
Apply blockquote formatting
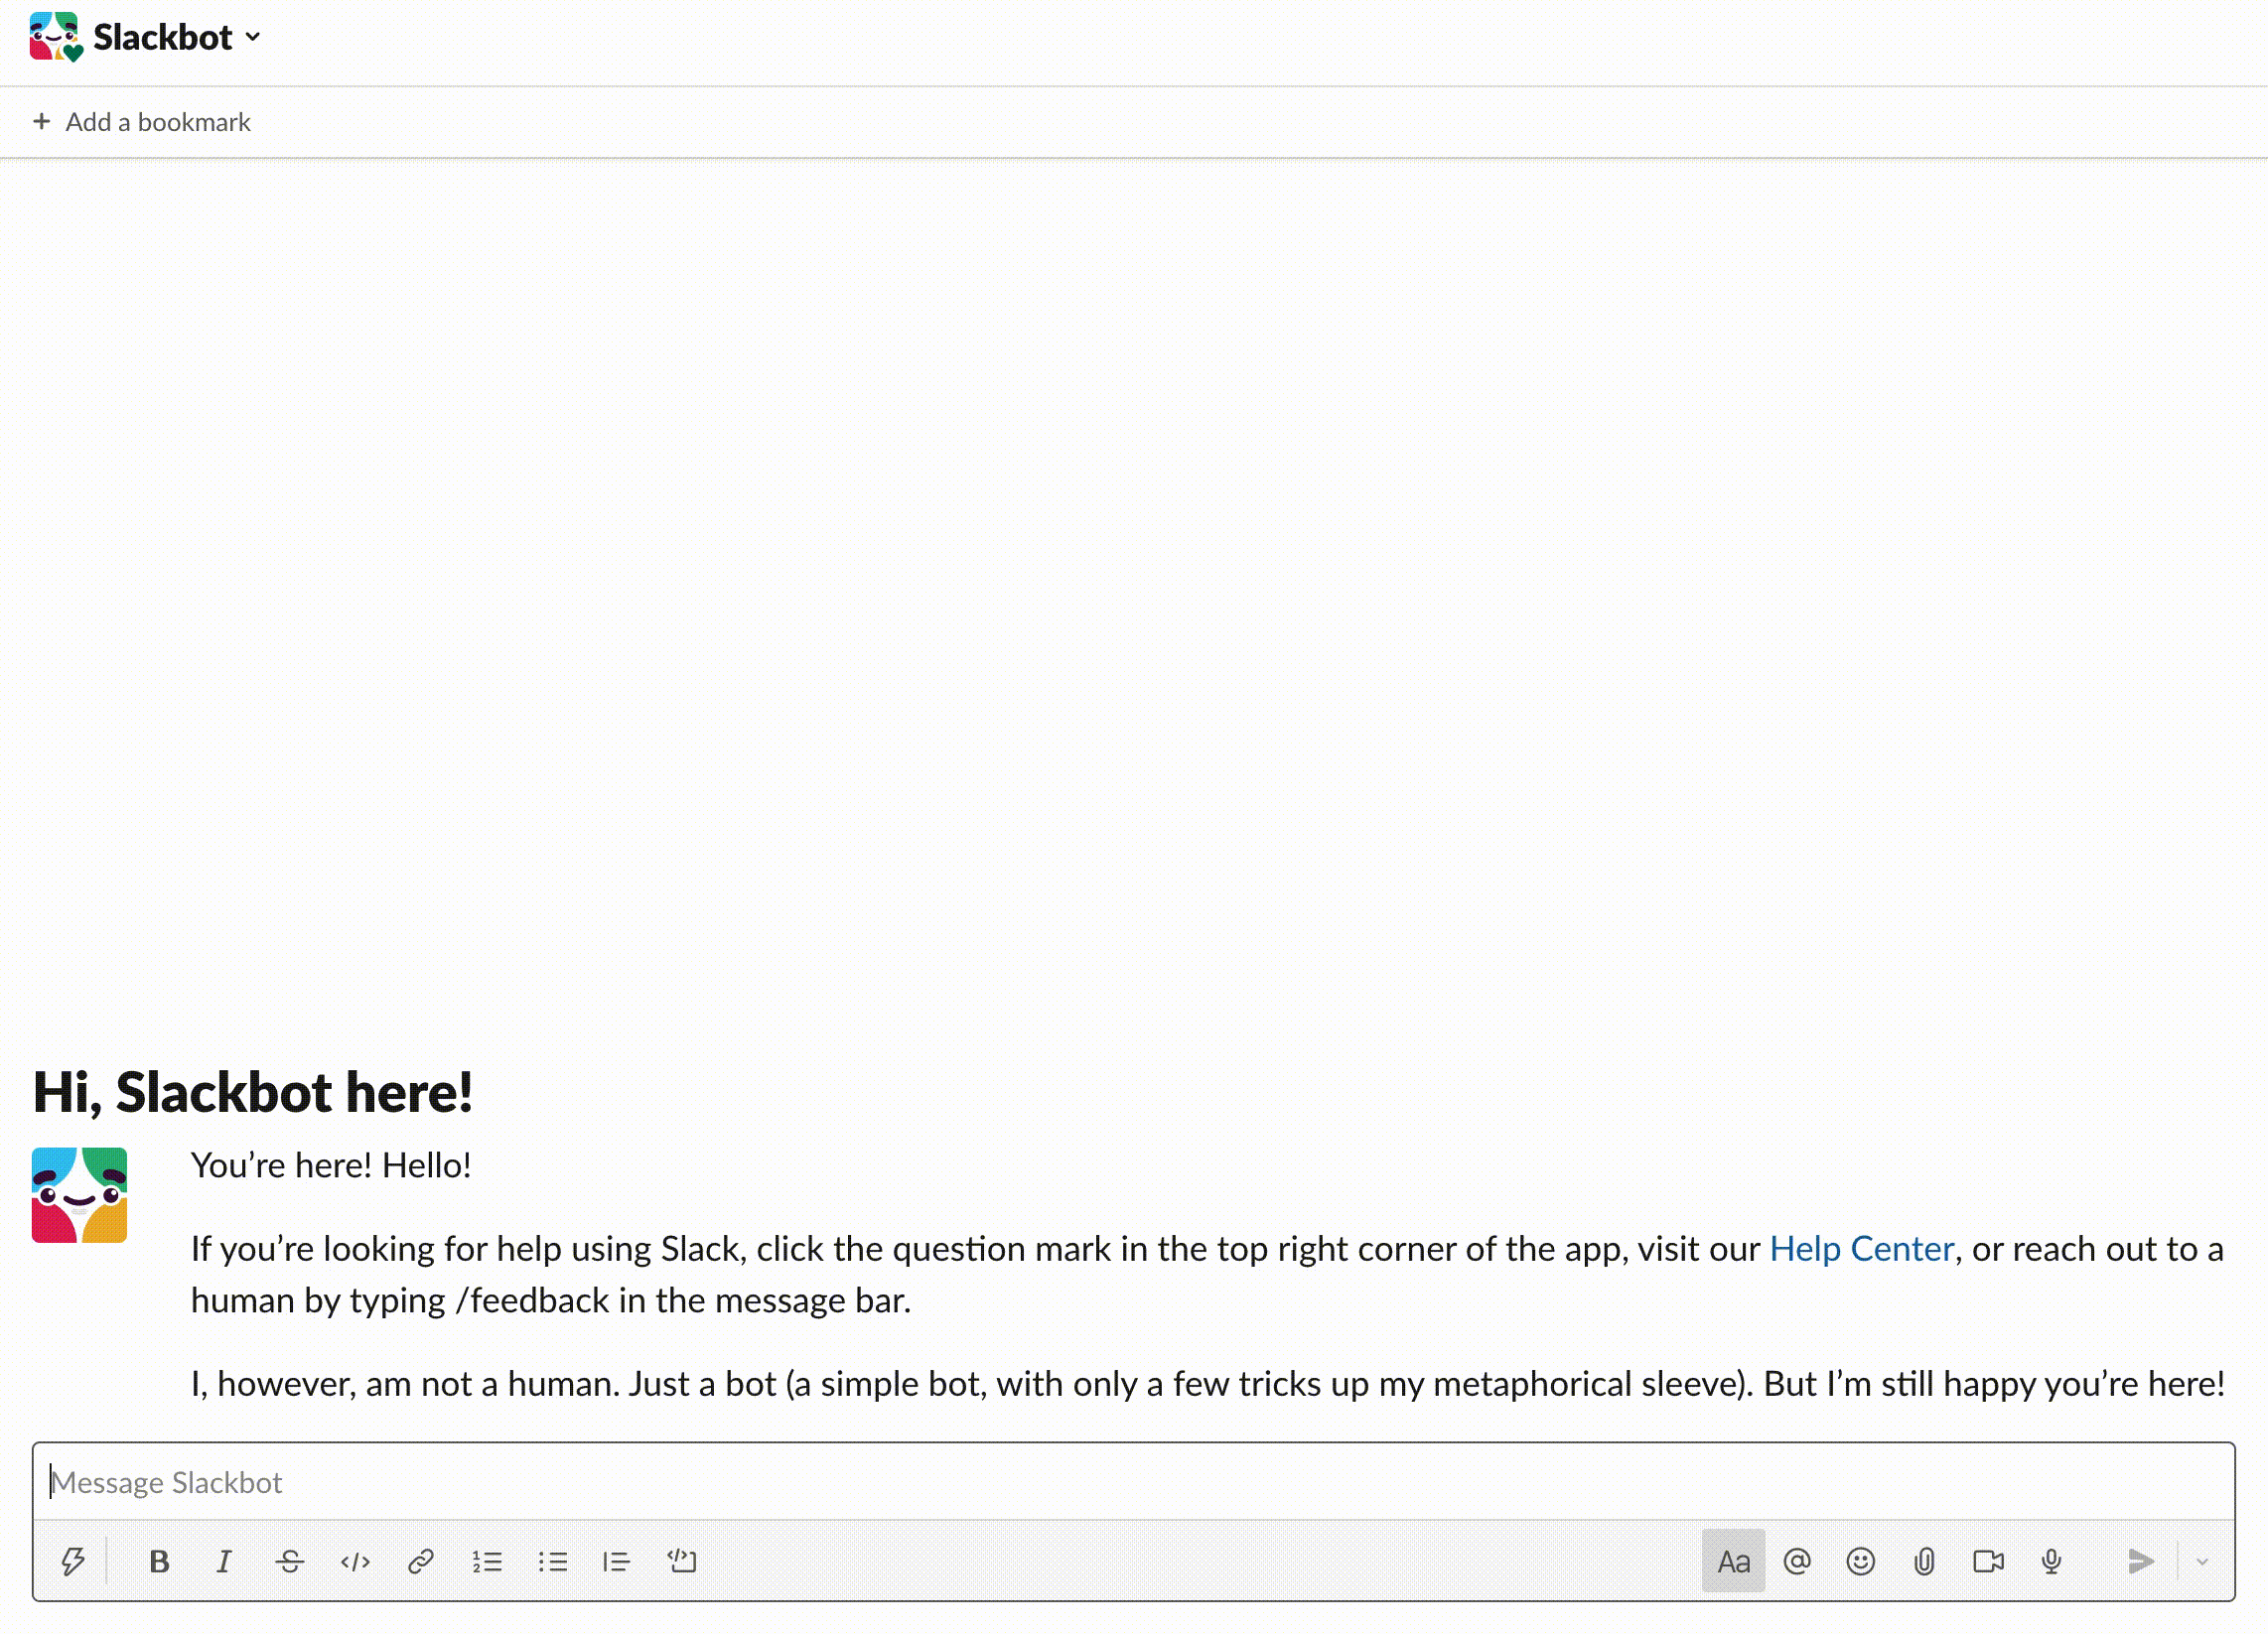click(x=617, y=1561)
